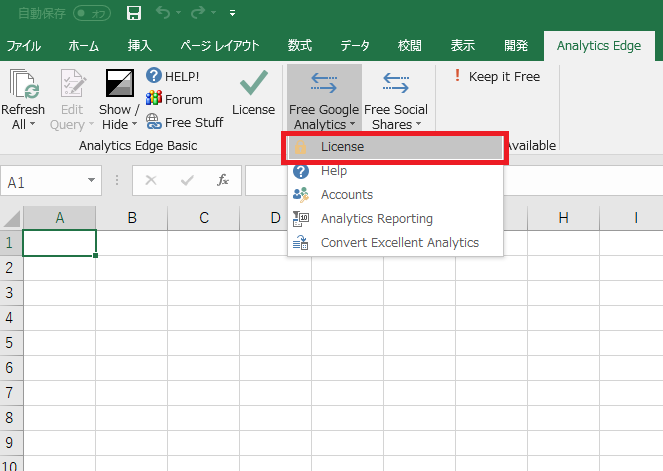Switch to the 校閲 tab
663x471 pixels.
click(410, 45)
